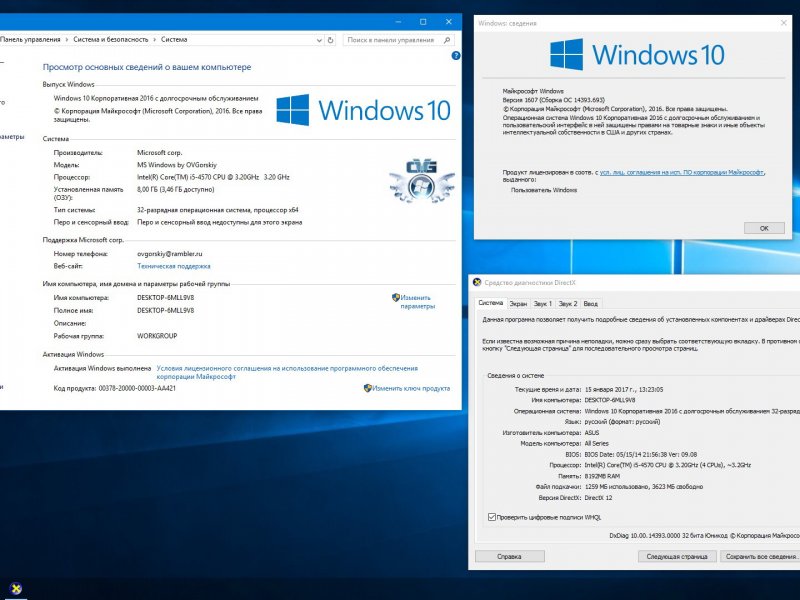Viewport: 800px width, 600px height.
Task: Click "Пользователь Windows" in the about dialog
Action: tap(544, 190)
